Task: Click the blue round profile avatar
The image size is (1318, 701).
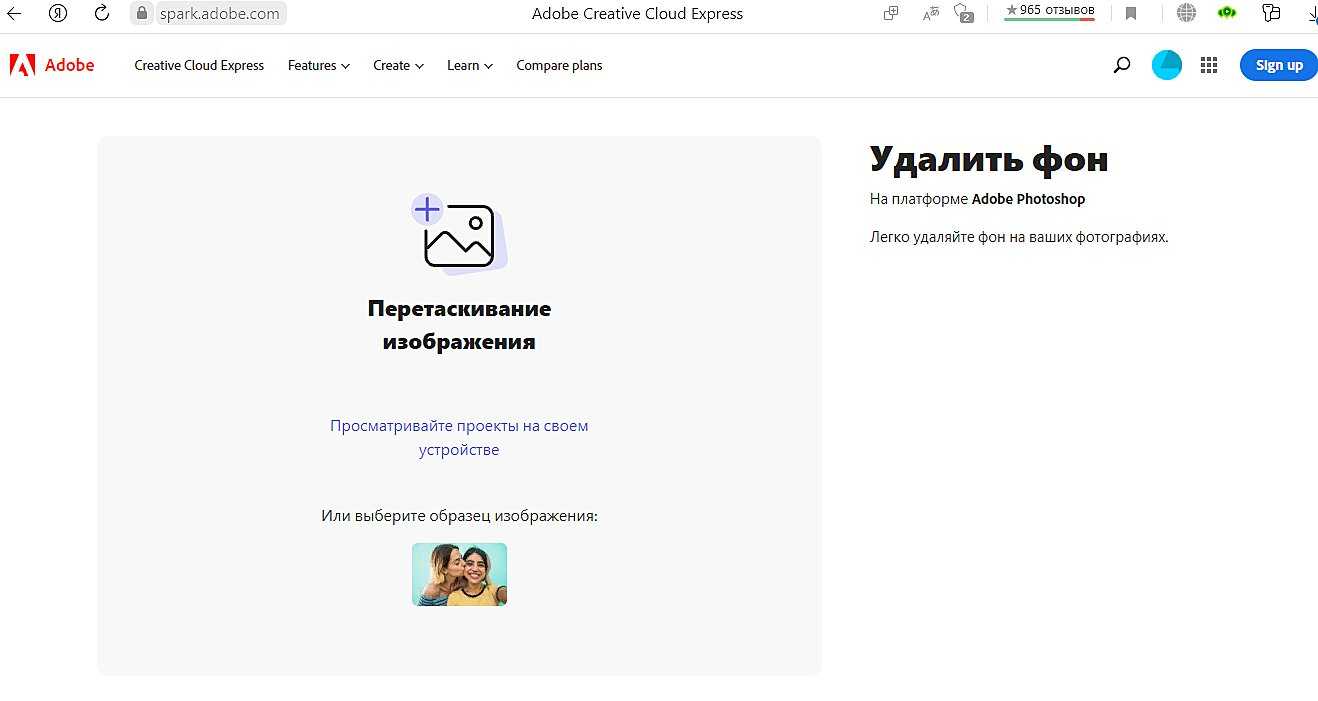Action: click(1166, 65)
